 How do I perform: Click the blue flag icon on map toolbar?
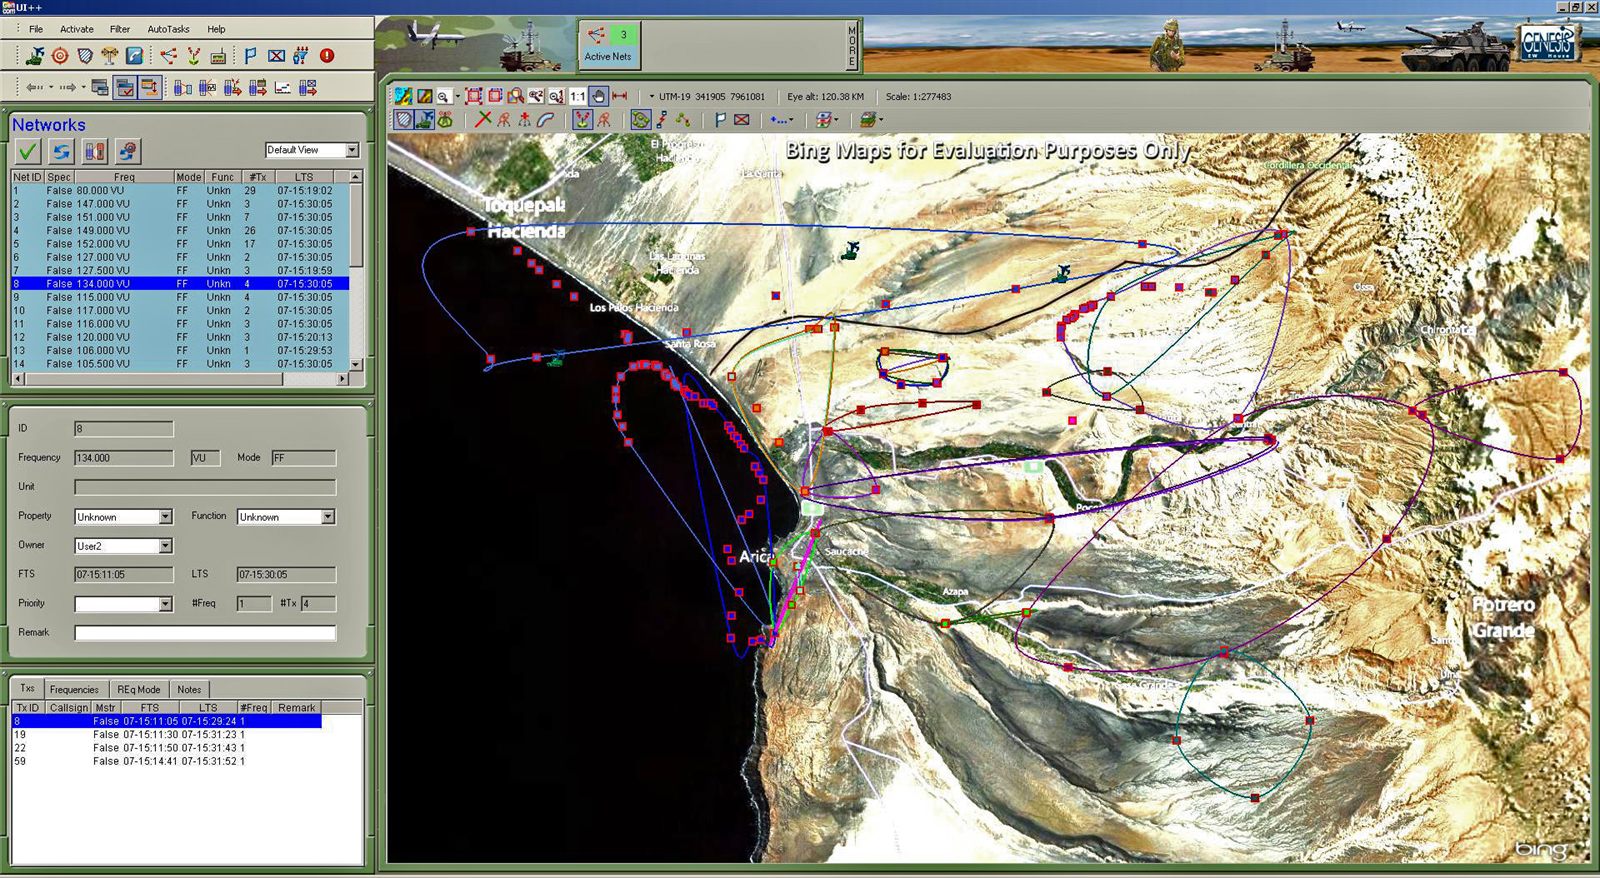[x=720, y=120]
